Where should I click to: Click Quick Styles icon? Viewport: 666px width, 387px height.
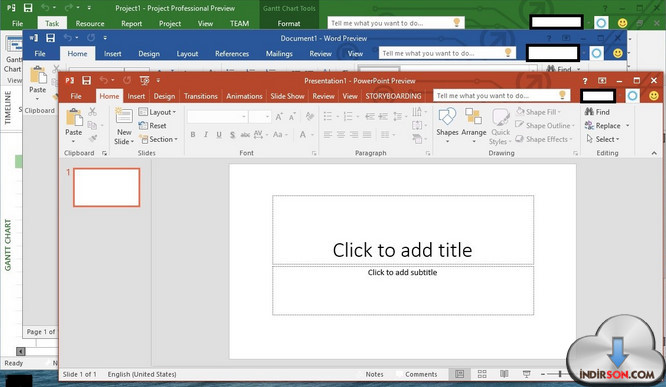(500, 117)
